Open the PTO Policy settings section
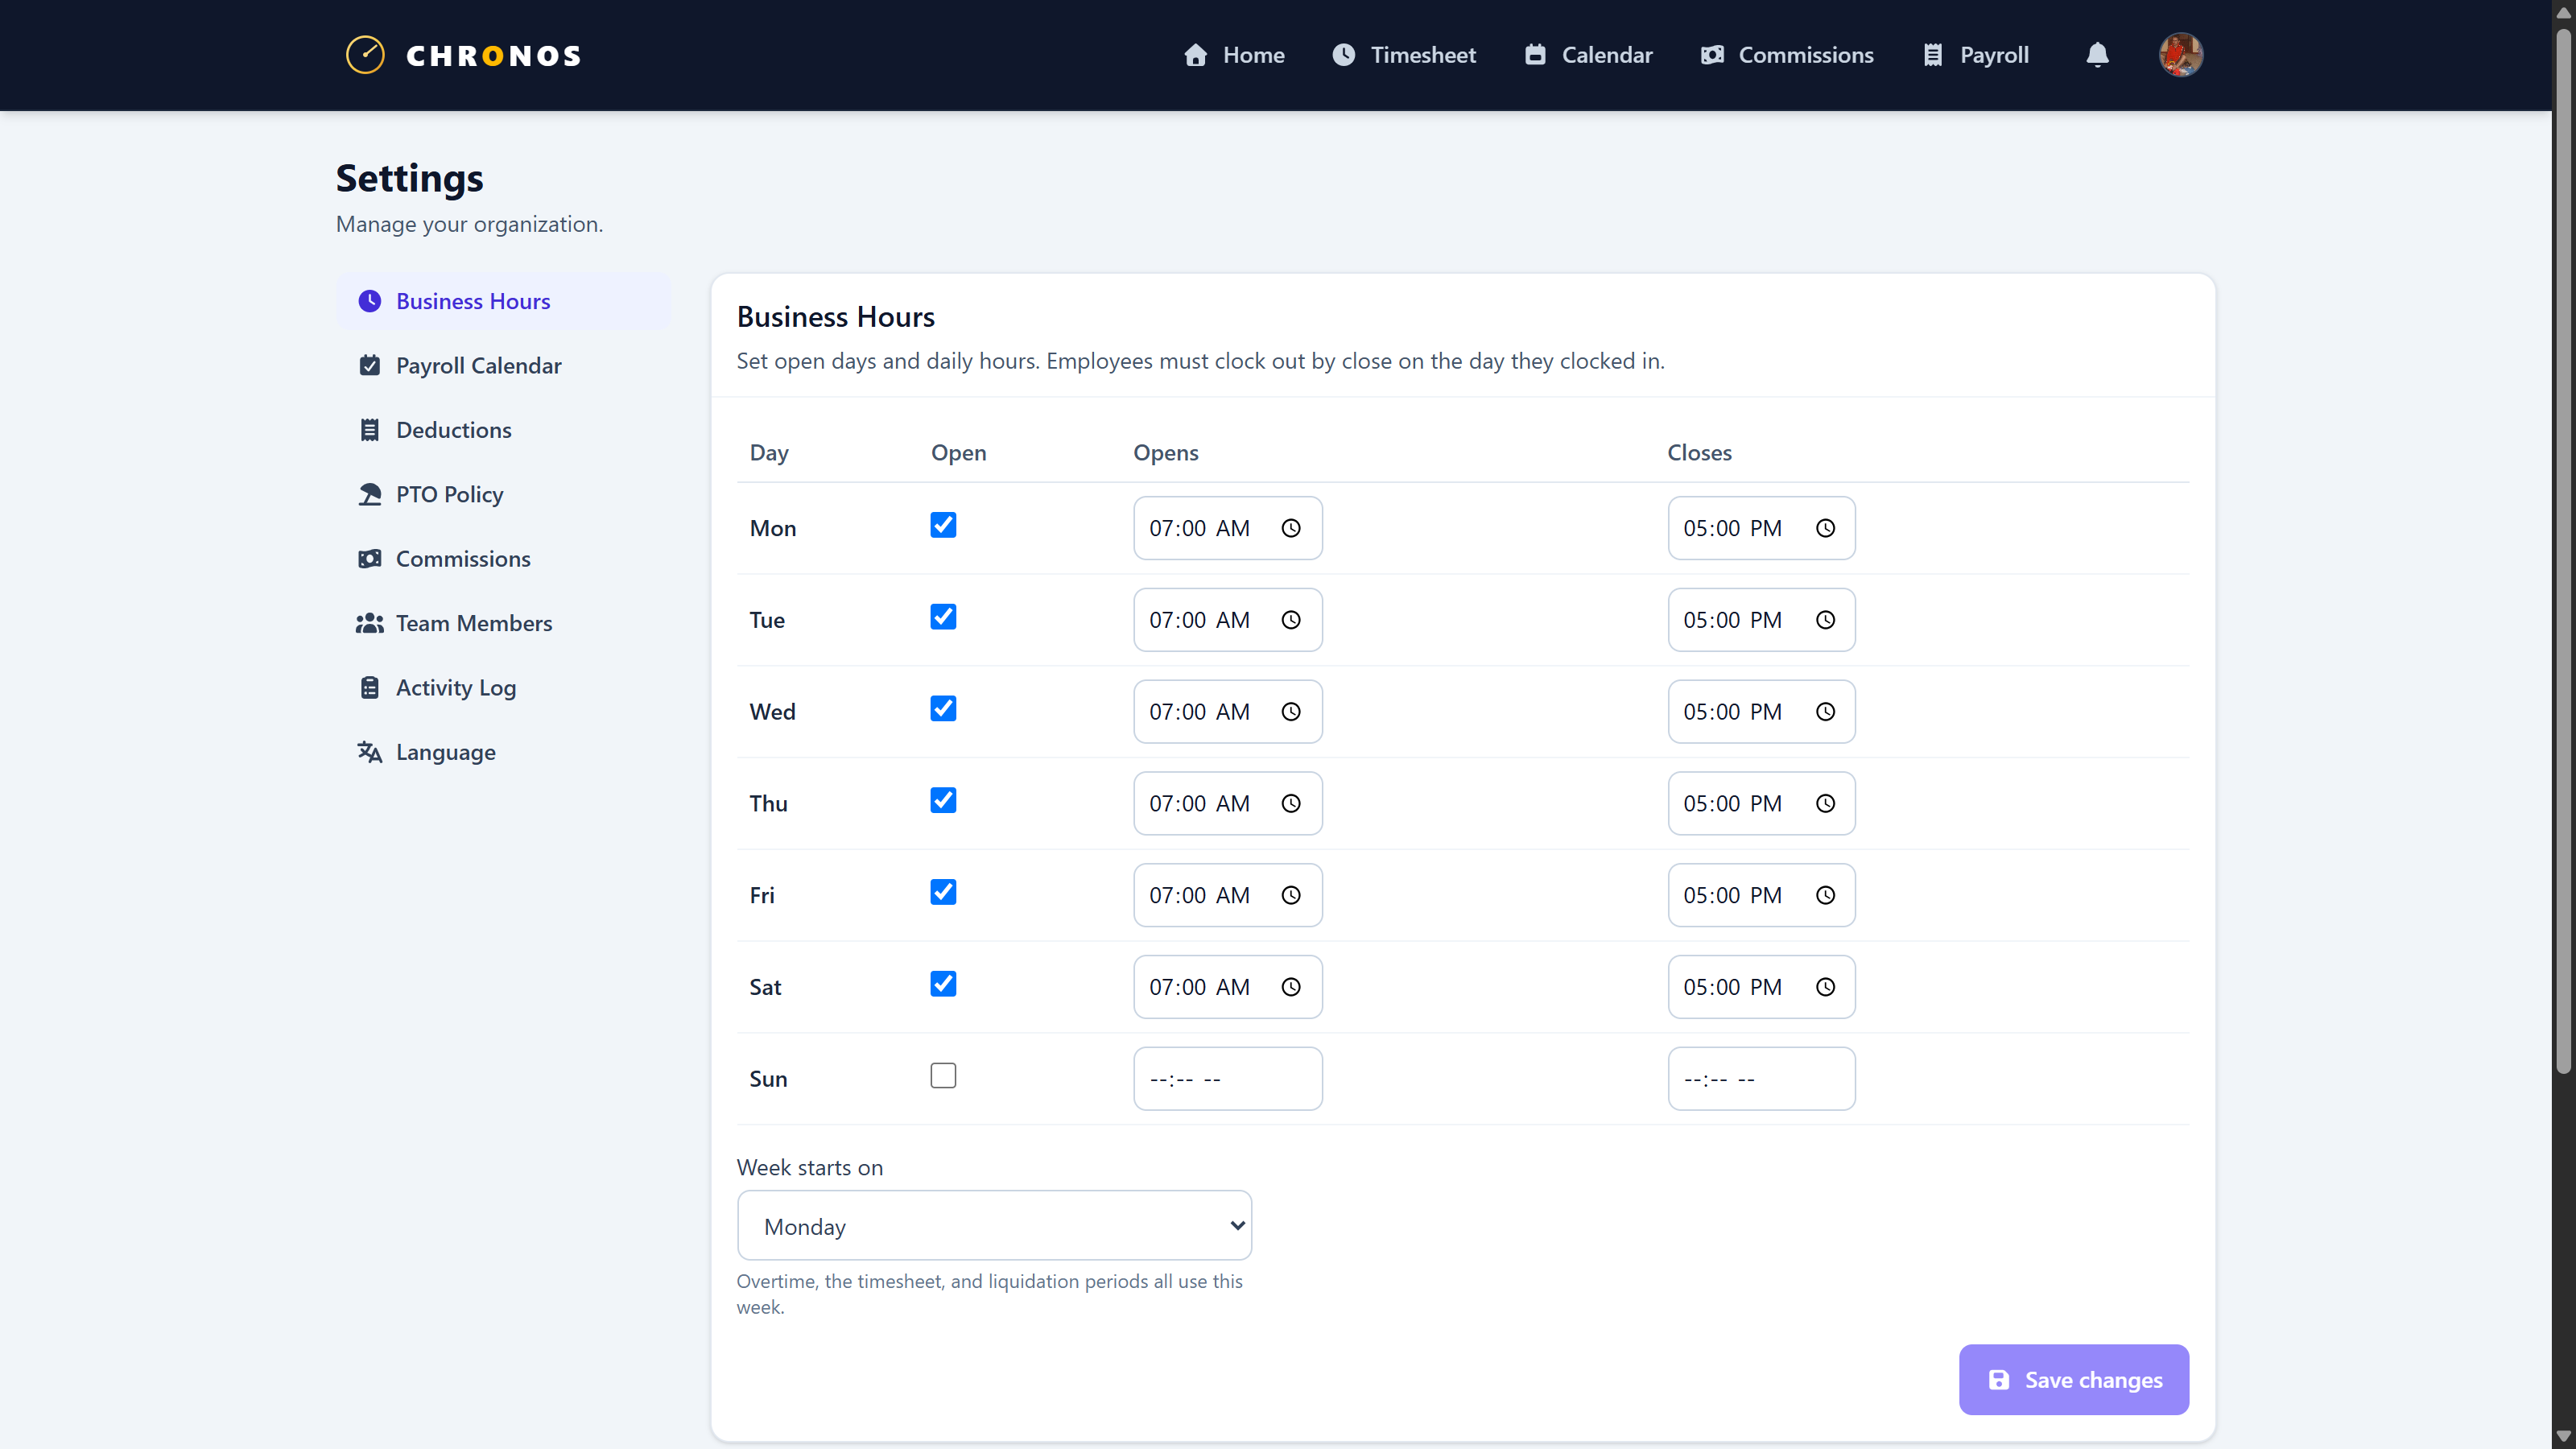This screenshot has height=1449, width=2576. click(503, 494)
